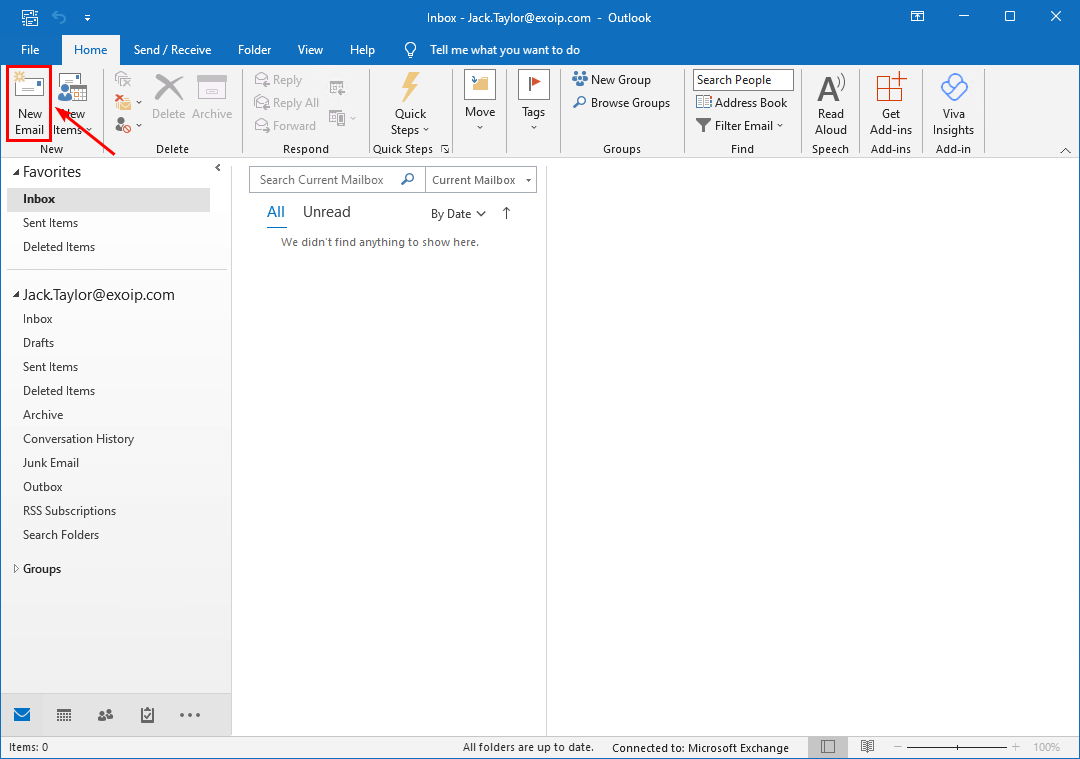
Task: Open the Address Book
Action: [741, 103]
